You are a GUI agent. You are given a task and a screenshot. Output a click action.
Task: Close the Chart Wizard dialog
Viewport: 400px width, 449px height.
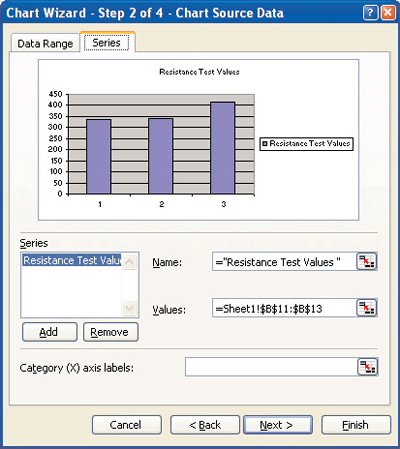click(388, 13)
